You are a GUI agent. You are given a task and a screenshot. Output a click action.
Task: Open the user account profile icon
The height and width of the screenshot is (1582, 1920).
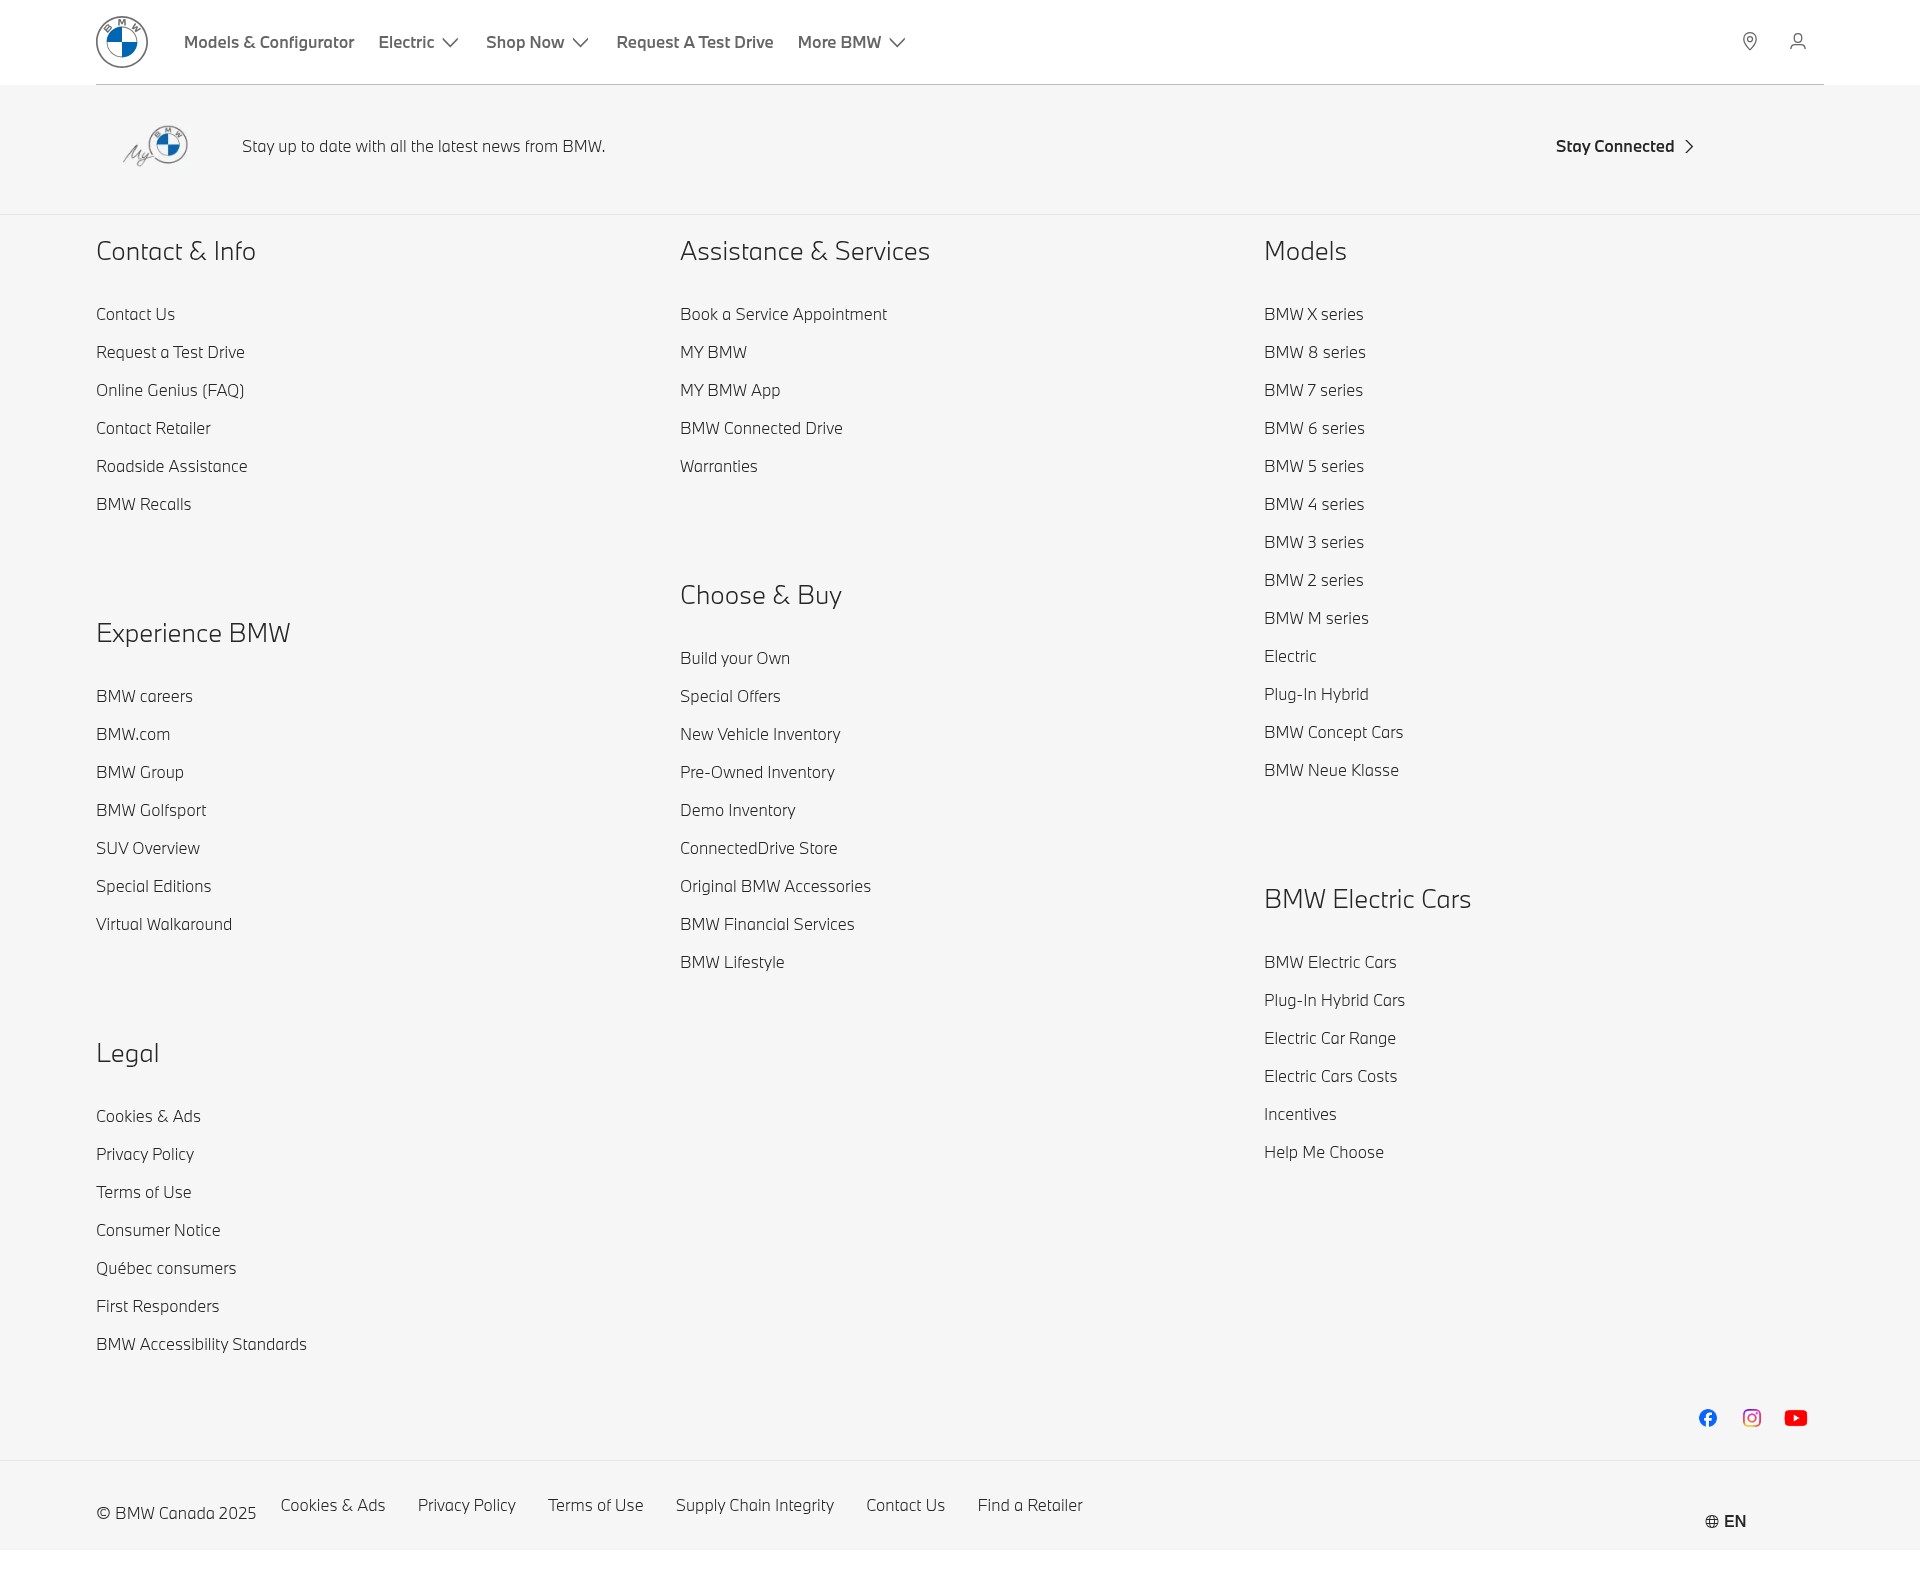[1798, 41]
